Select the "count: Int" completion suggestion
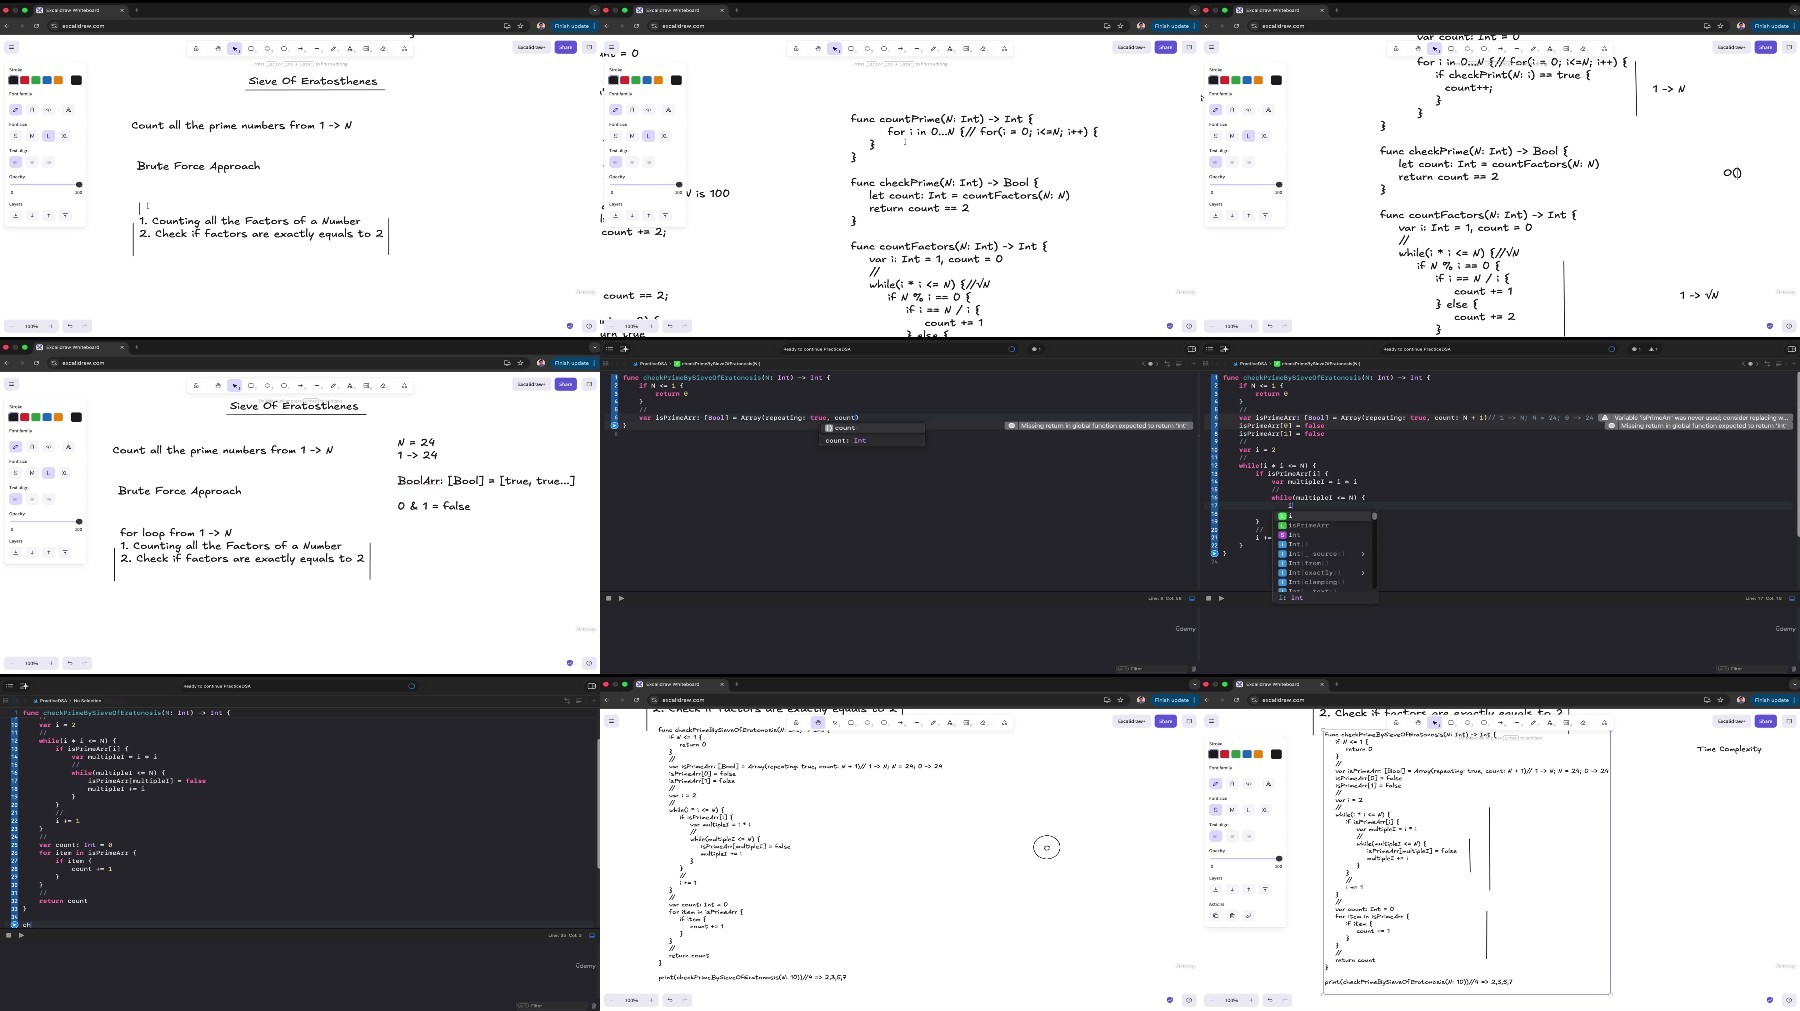 846,440
